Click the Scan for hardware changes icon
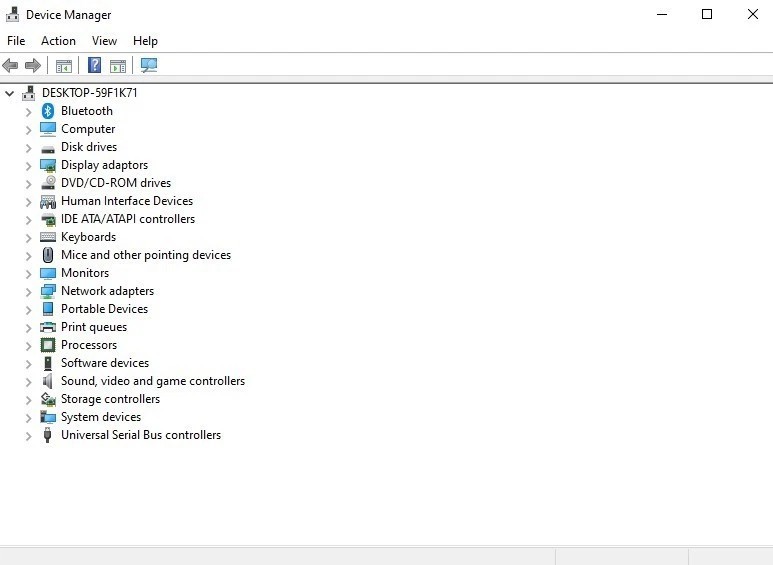The width and height of the screenshot is (773, 565). 148,65
